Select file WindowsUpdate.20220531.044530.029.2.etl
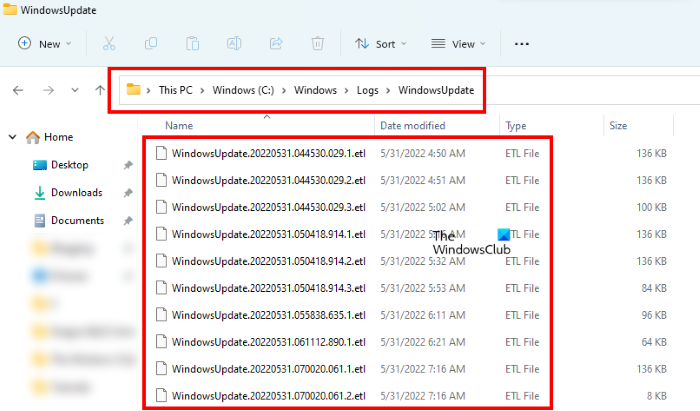Screen dimensions: 700x411 pos(269,180)
